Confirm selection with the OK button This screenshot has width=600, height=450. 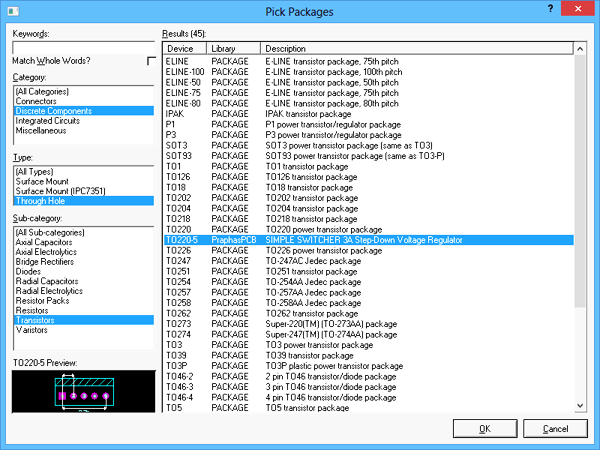coord(484,428)
